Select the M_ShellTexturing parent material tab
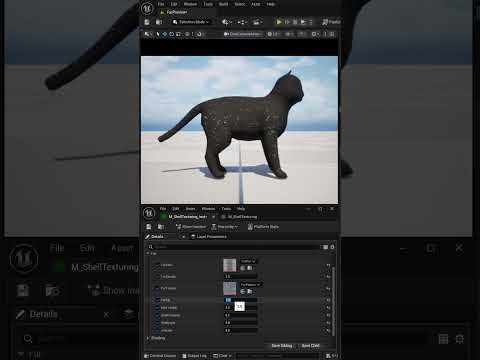 point(239,217)
